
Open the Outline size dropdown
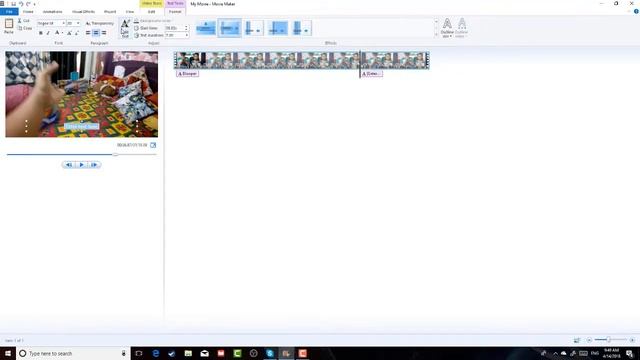(x=447, y=28)
